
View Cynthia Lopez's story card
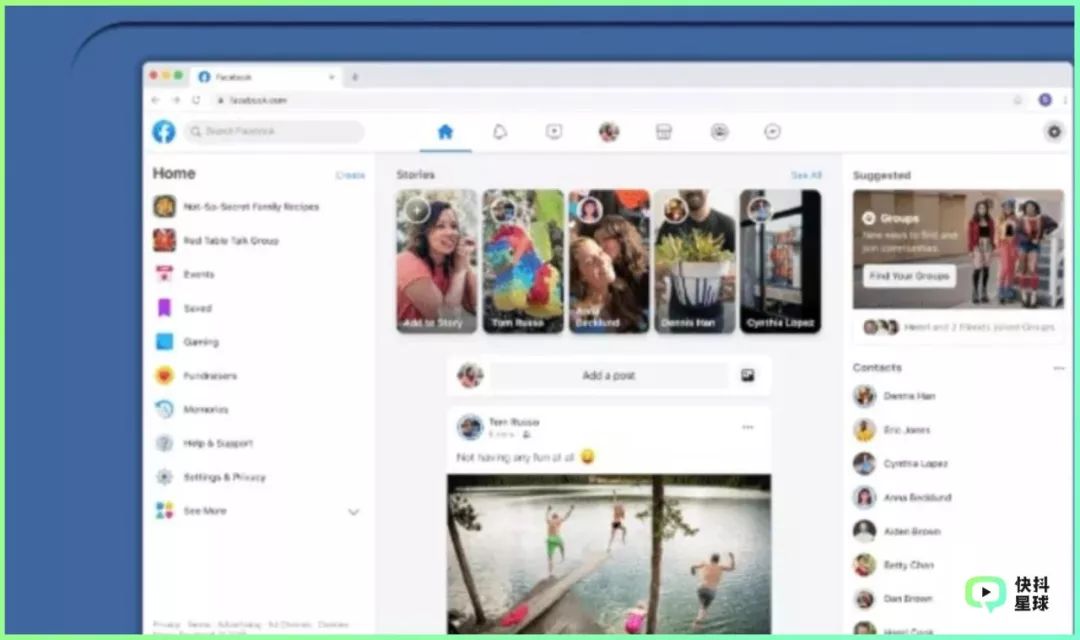tap(780, 261)
